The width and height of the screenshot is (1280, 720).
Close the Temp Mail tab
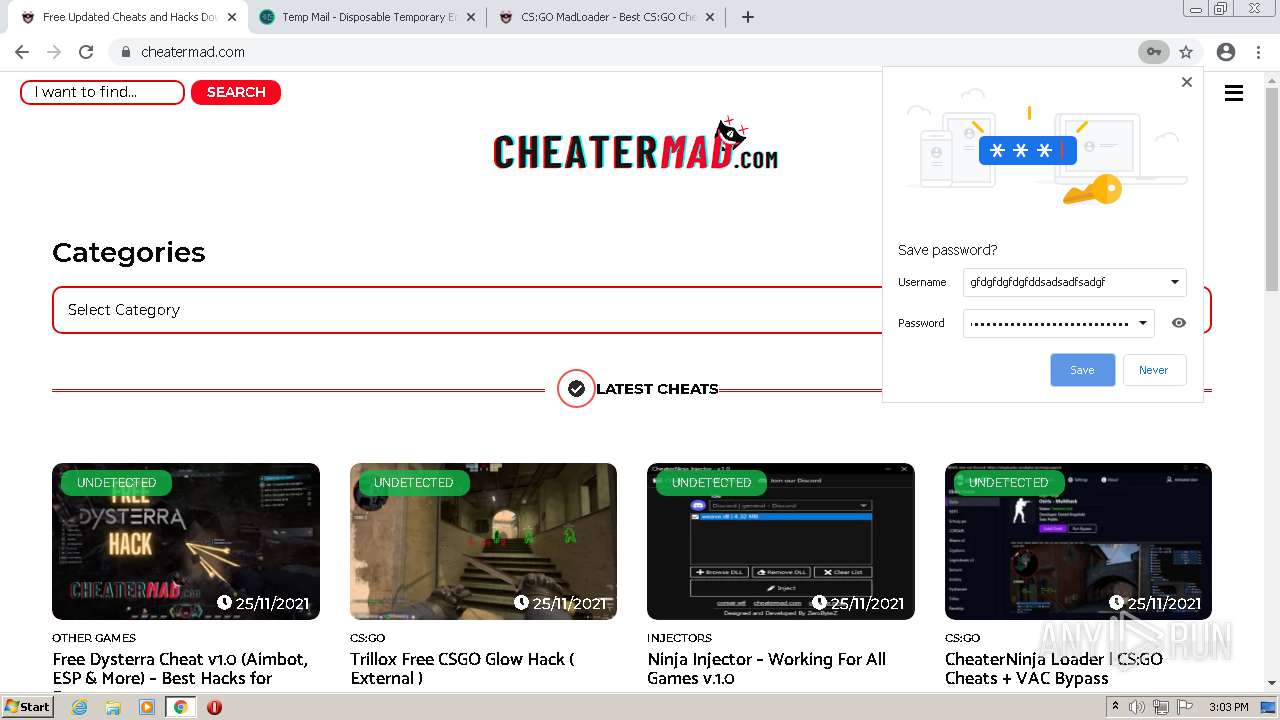[471, 17]
